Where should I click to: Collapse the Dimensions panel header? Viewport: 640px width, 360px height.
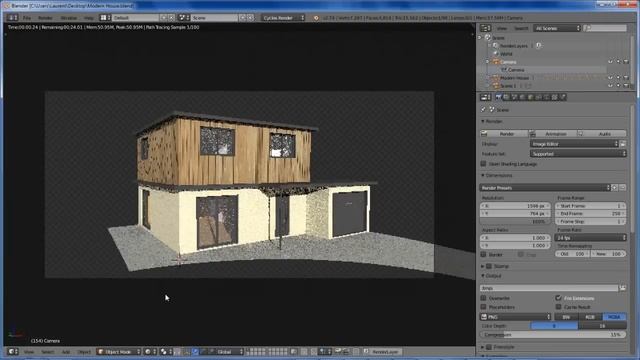tap(497, 176)
